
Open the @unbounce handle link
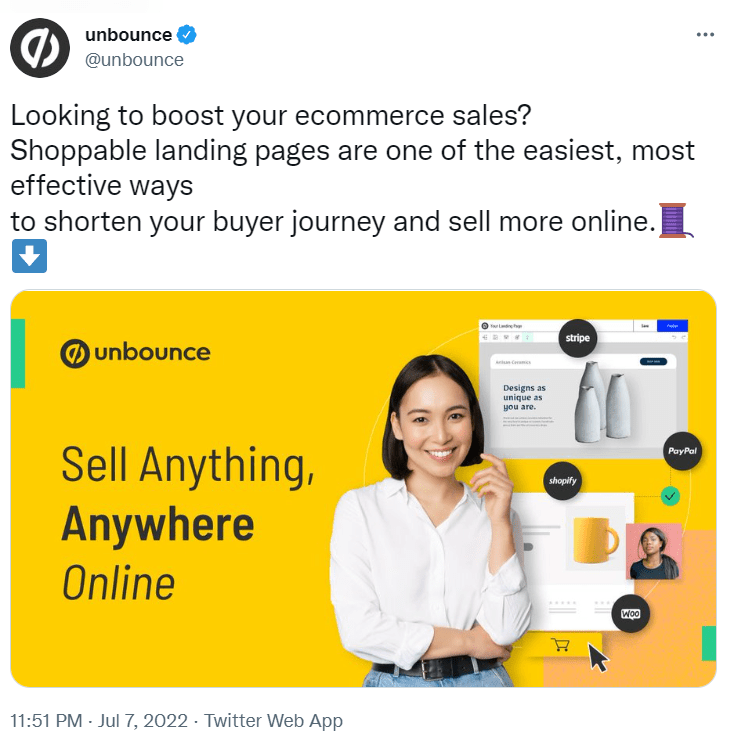(x=134, y=60)
